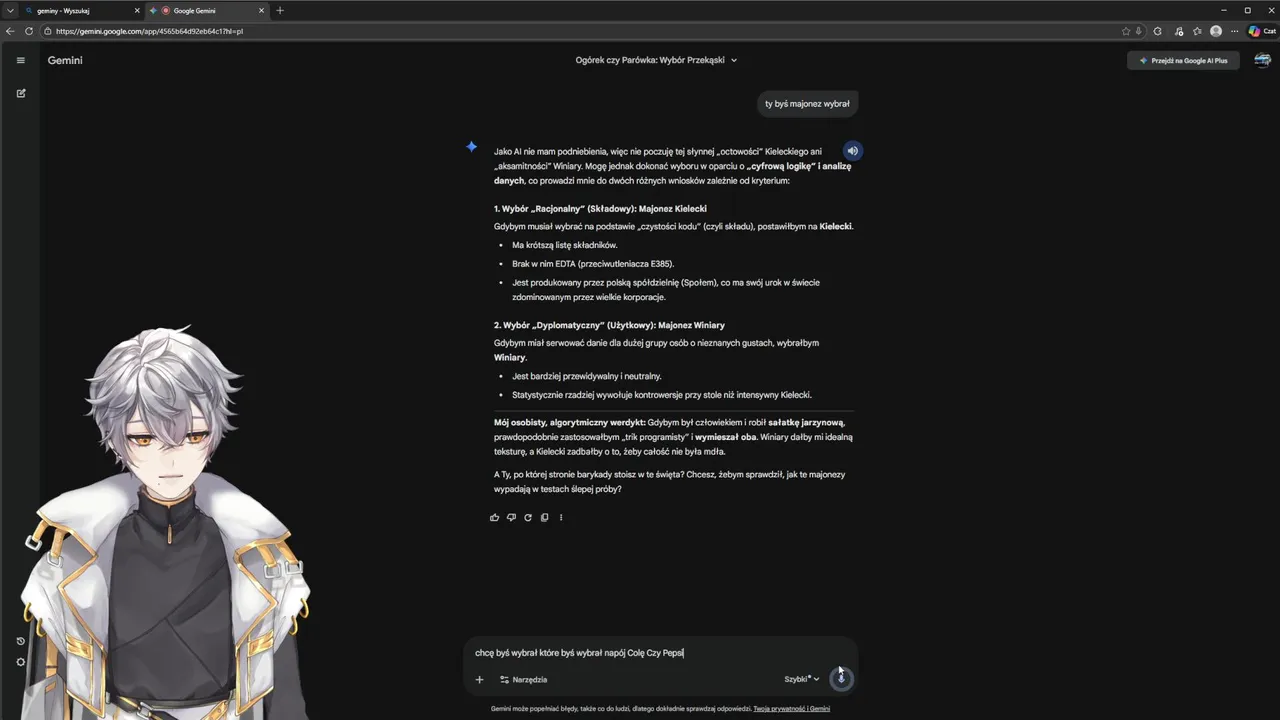The height and width of the screenshot is (720, 1280).
Task: Open the favorites list icon in the toolbar
Action: [x=1197, y=31]
